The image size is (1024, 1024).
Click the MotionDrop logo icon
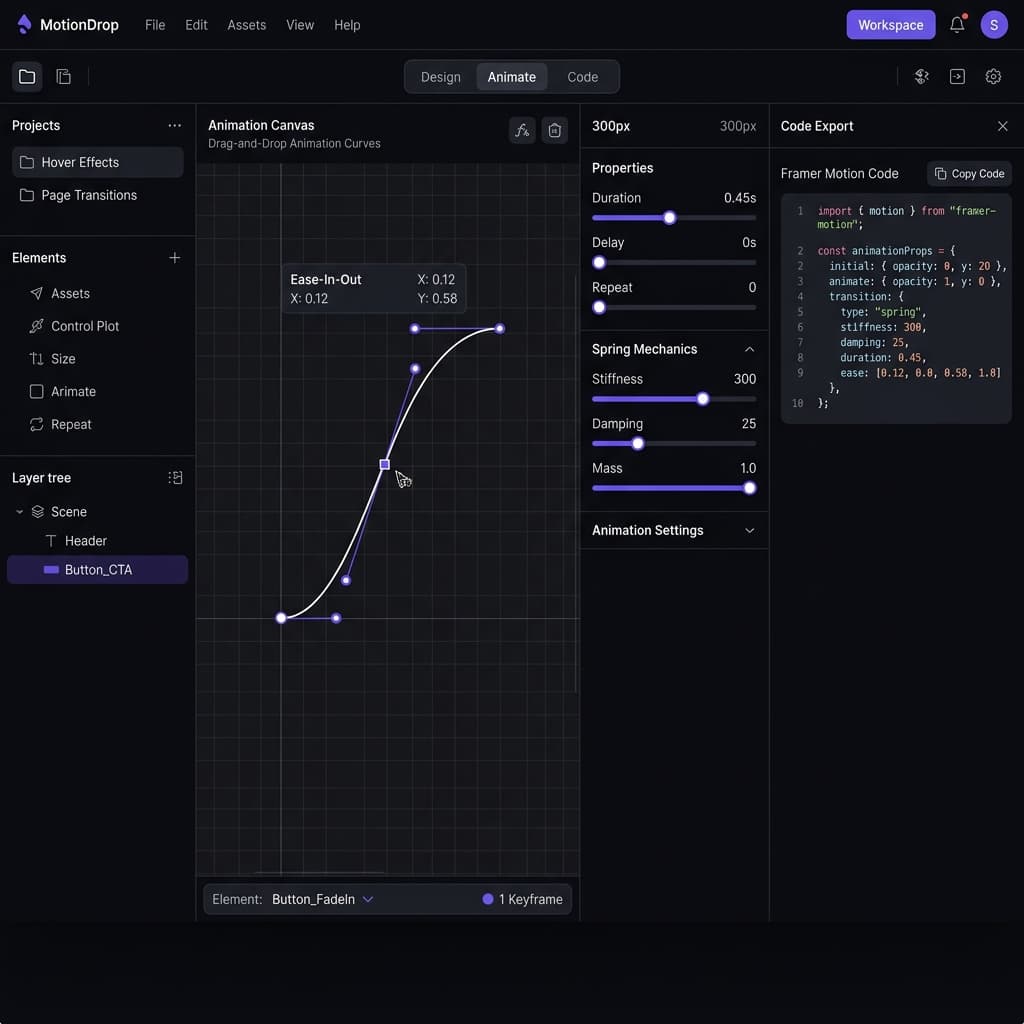point(24,24)
